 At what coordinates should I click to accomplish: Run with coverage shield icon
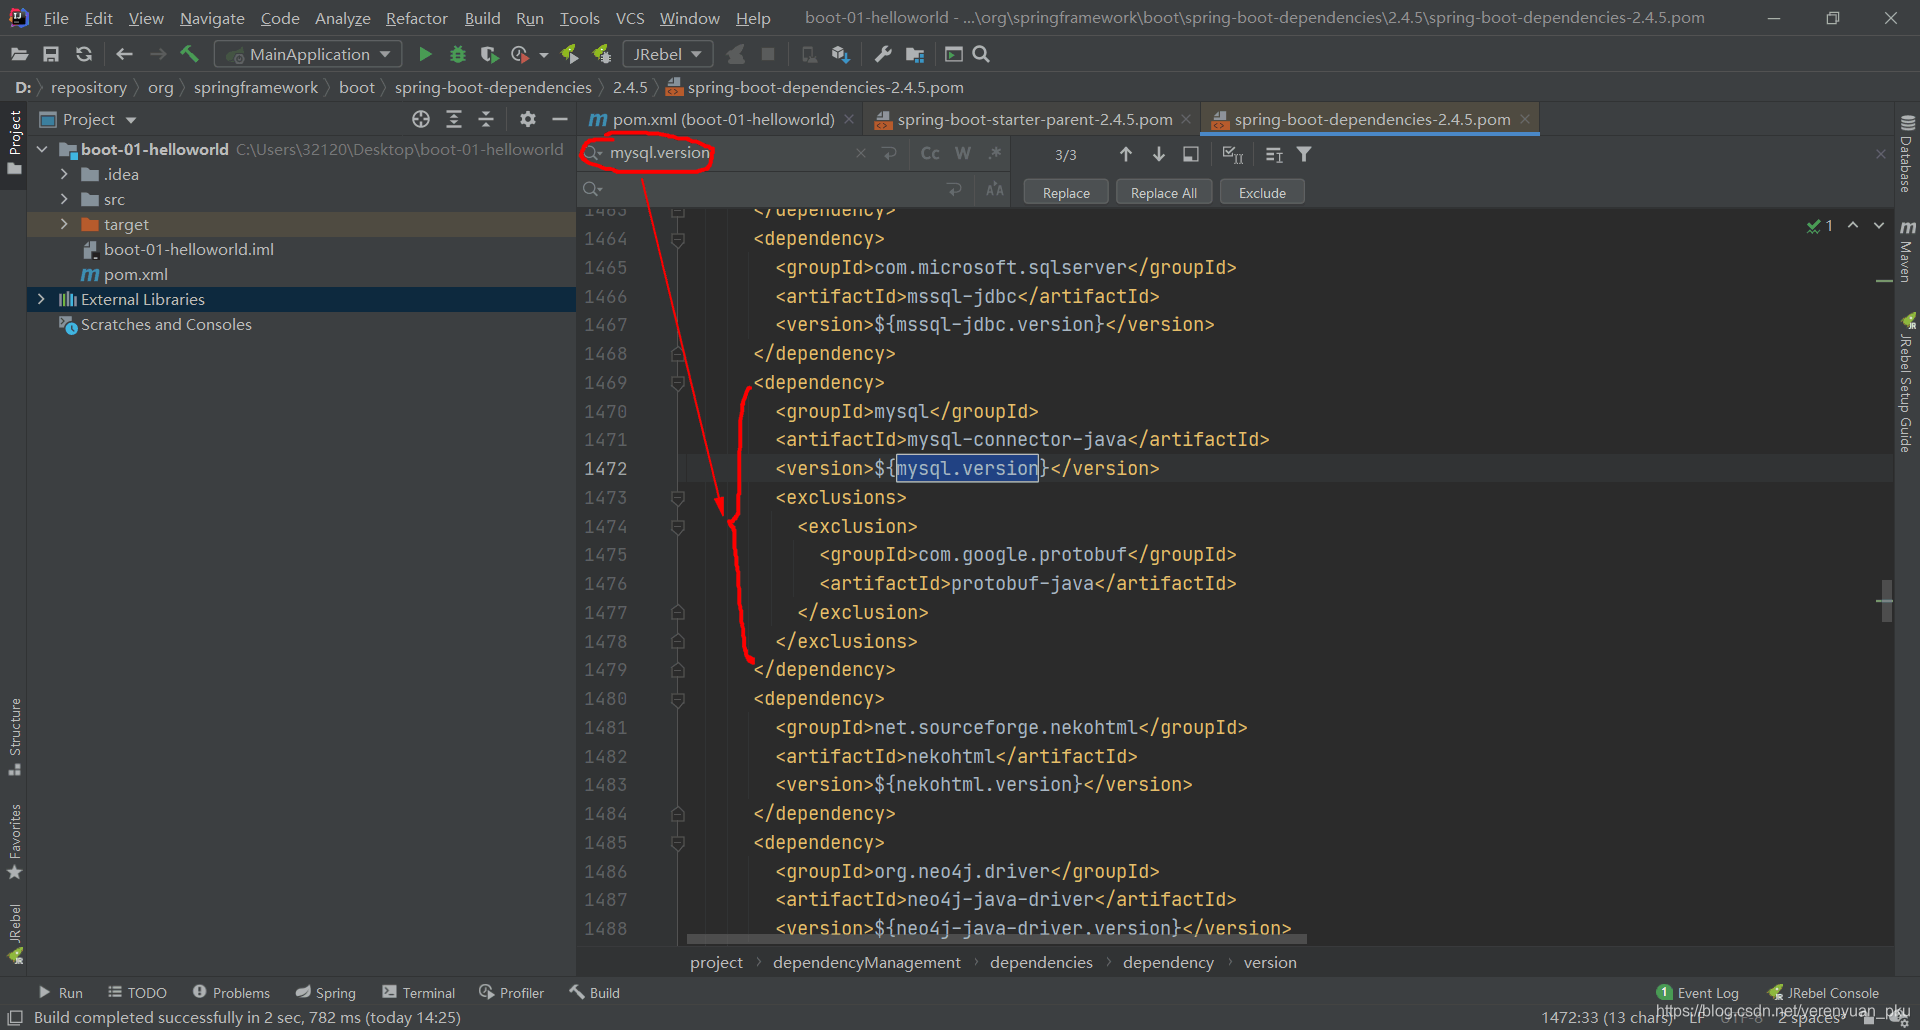pos(489,54)
